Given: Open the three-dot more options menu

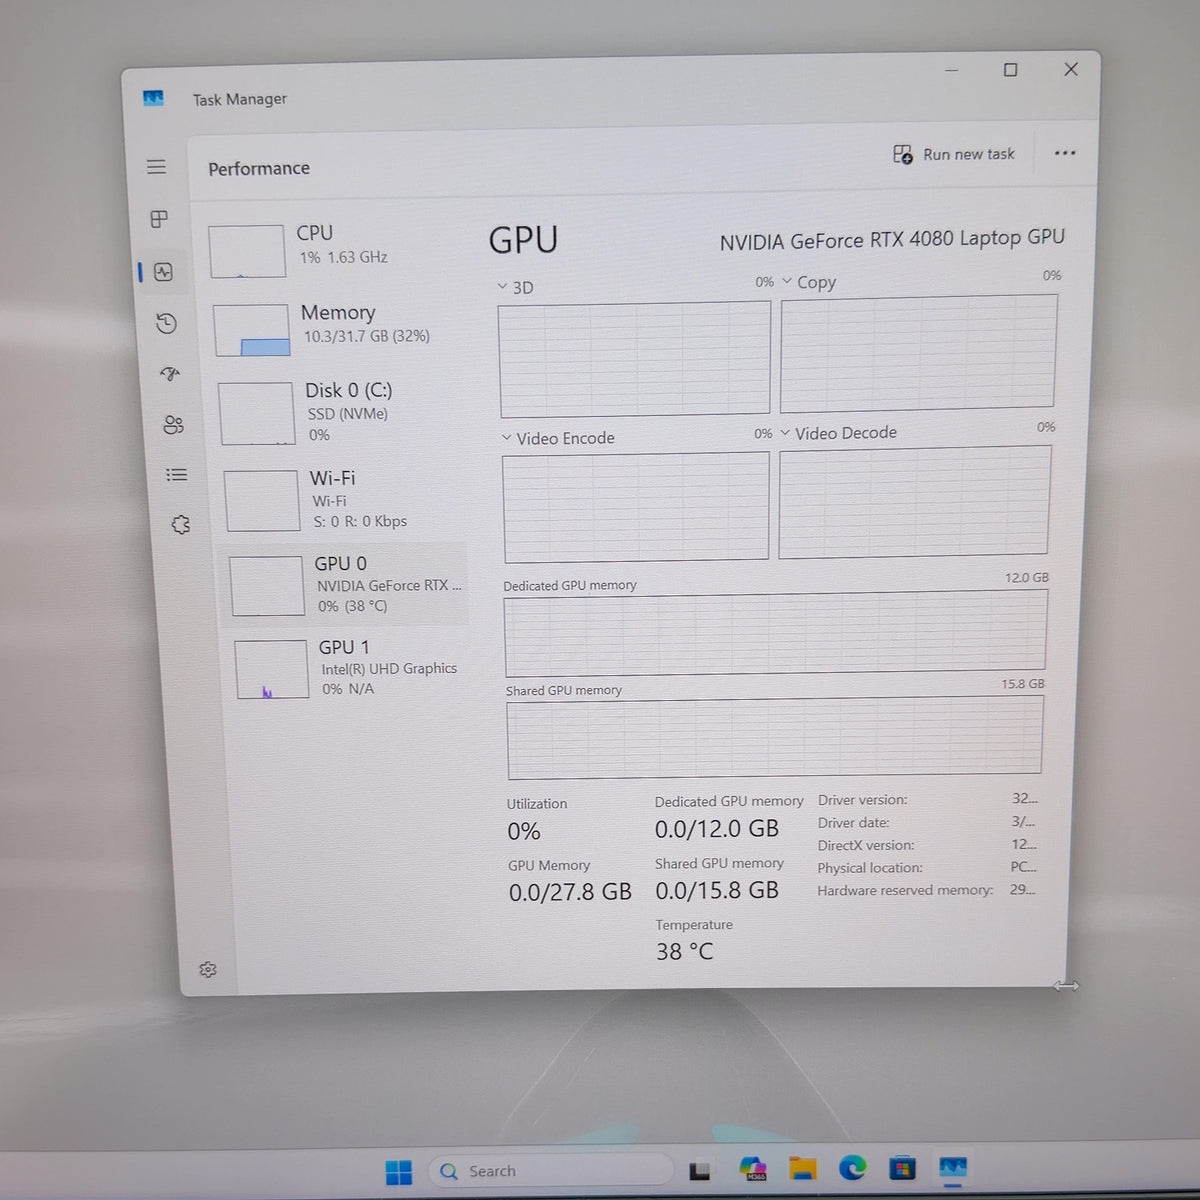Looking at the screenshot, I should click(x=1065, y=153).
